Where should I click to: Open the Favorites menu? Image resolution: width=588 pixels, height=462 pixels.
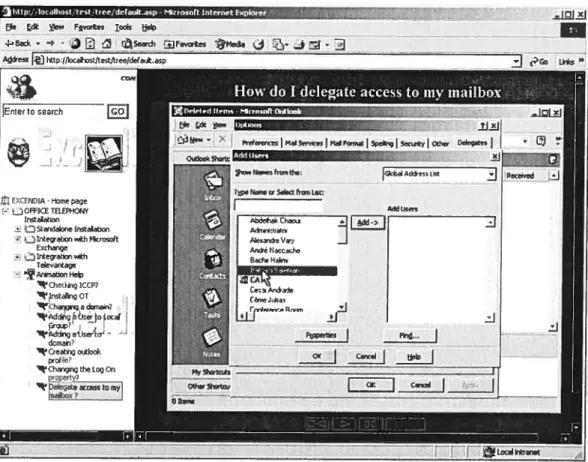tap(89, 27)
